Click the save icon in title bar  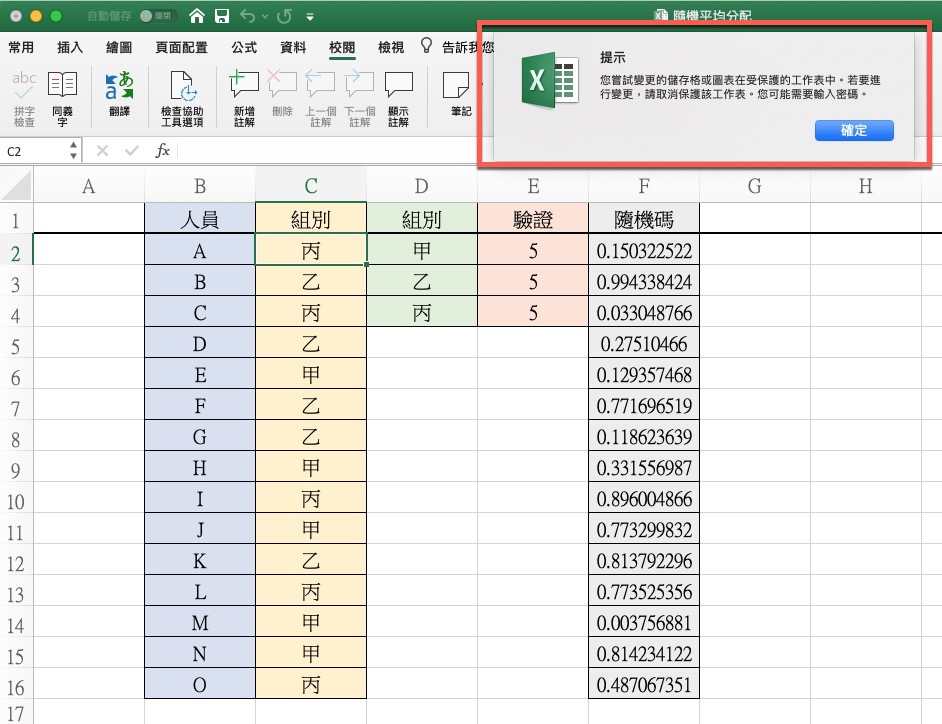(x=222, y=16)
